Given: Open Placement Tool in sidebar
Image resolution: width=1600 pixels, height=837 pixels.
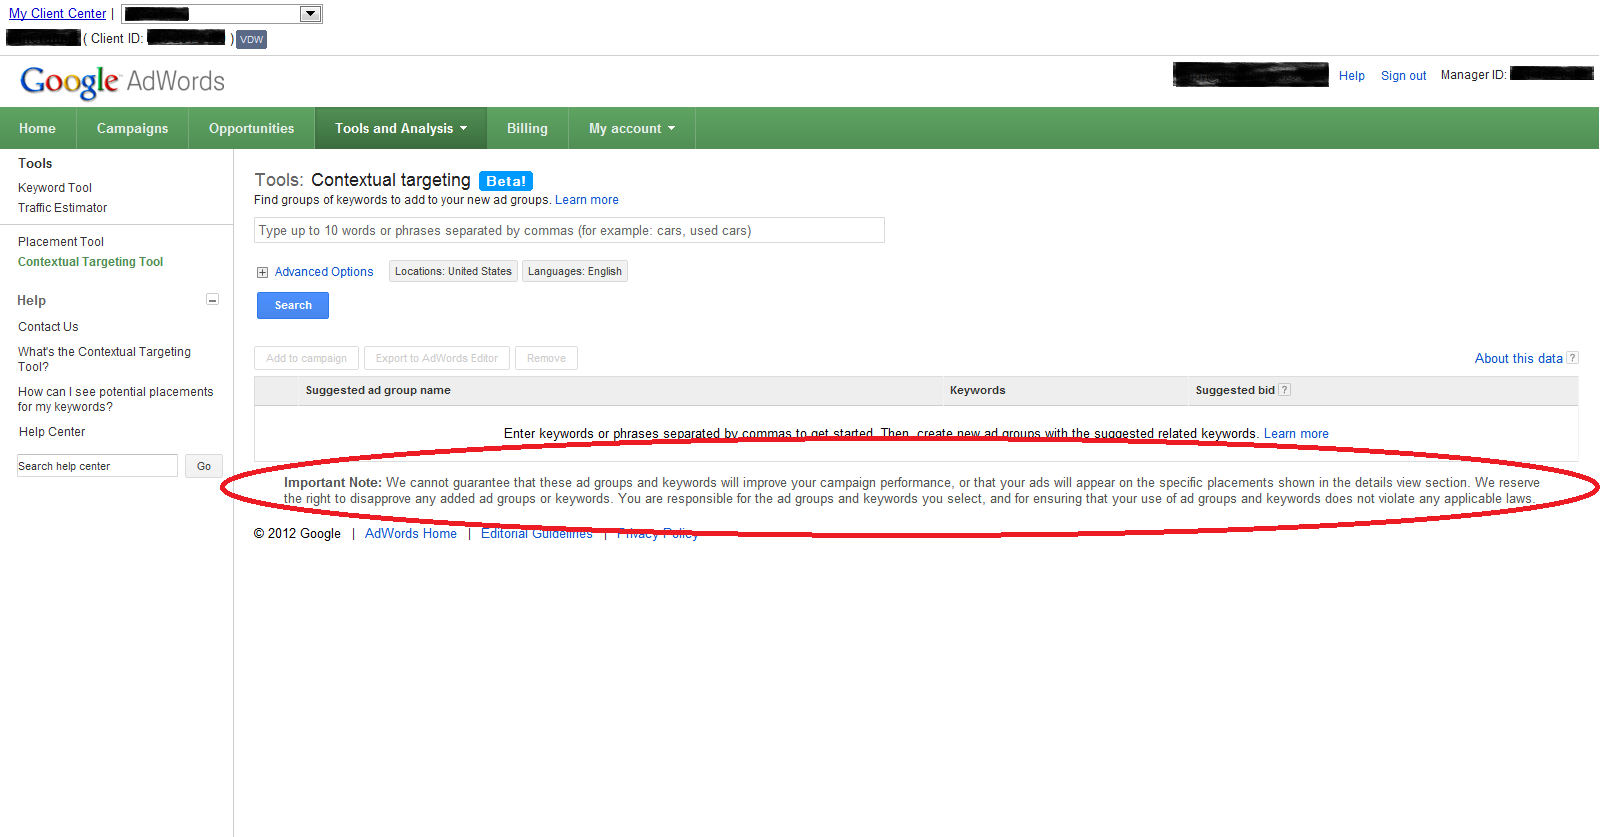Looking at the screenshot, I should [61, 242].
